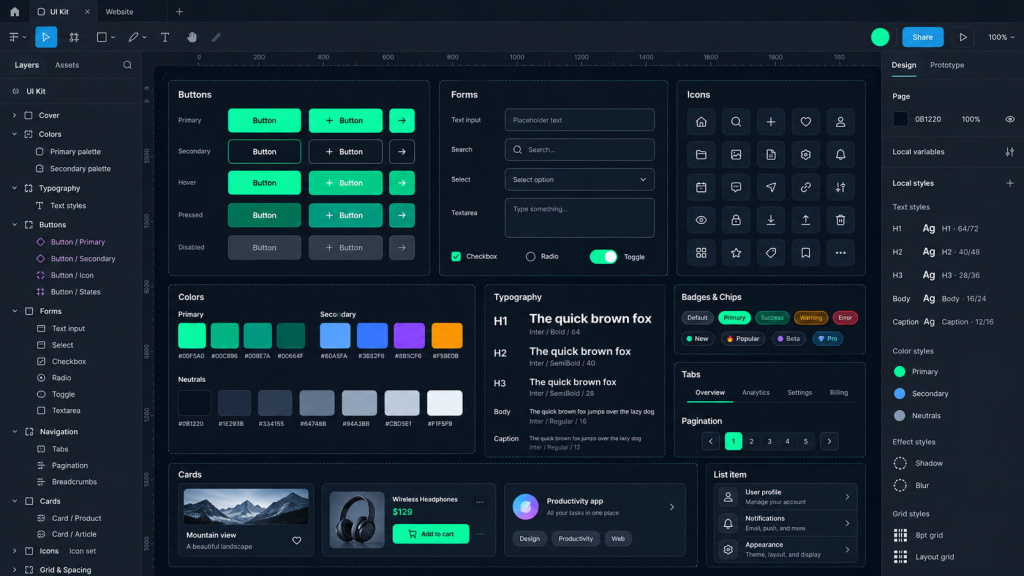Screen dimensions: 1024x576
Task: Collapse the Forms layer group
Action: tap(14, 311)
